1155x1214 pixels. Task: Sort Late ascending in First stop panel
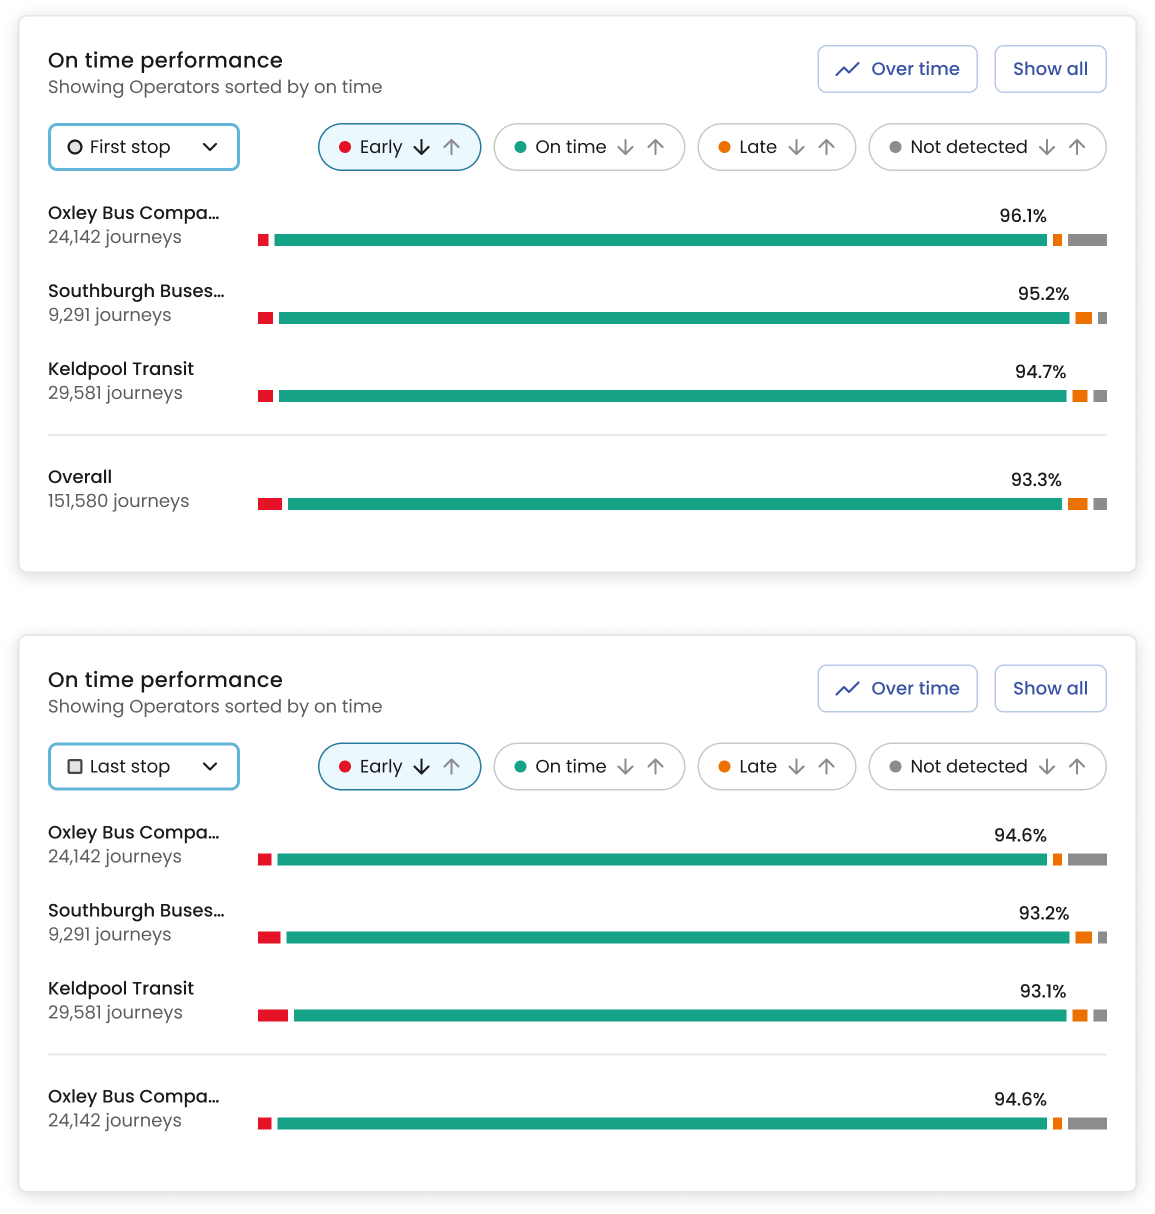(827, 147)
